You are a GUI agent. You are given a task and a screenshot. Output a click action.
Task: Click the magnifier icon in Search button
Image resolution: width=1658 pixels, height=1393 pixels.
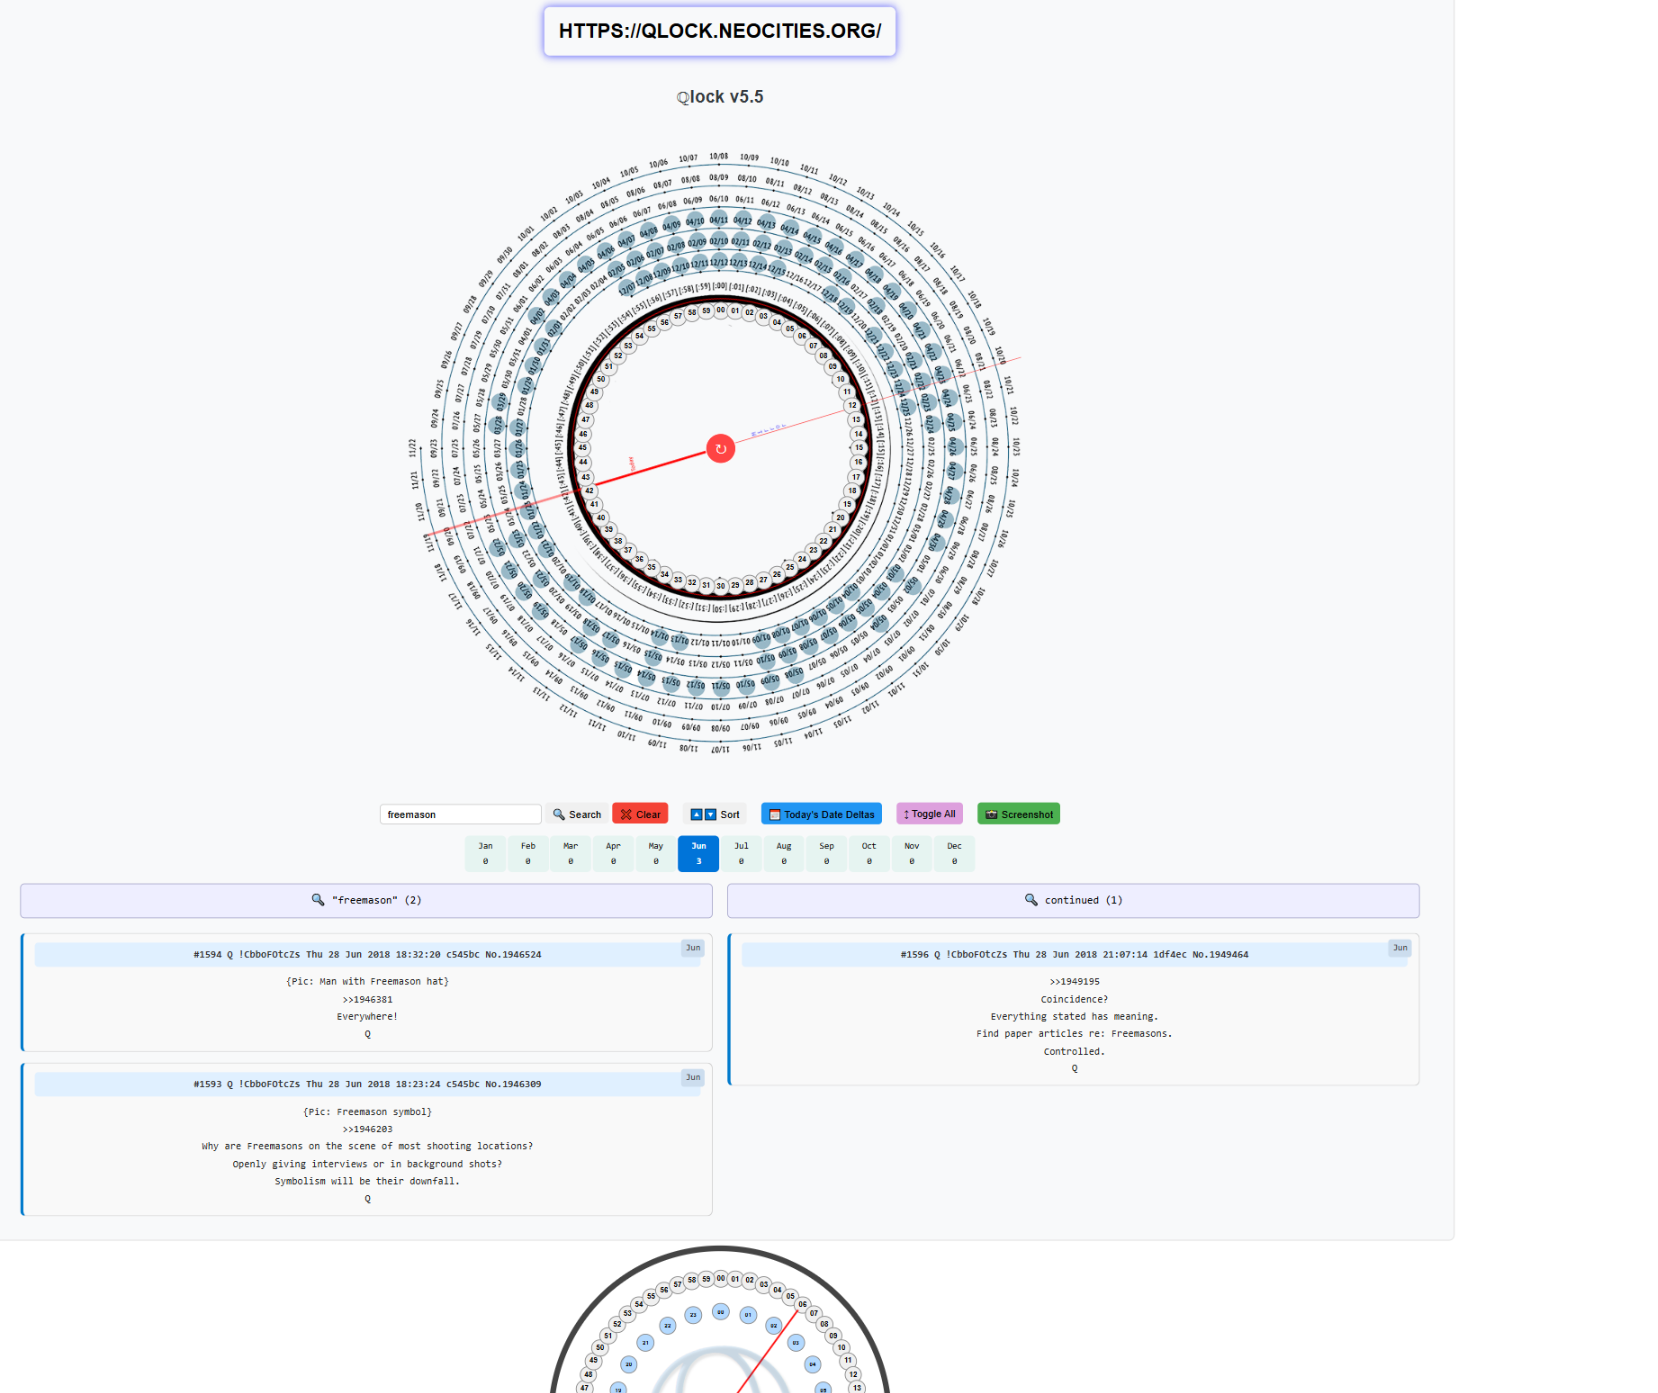(559, 814)
